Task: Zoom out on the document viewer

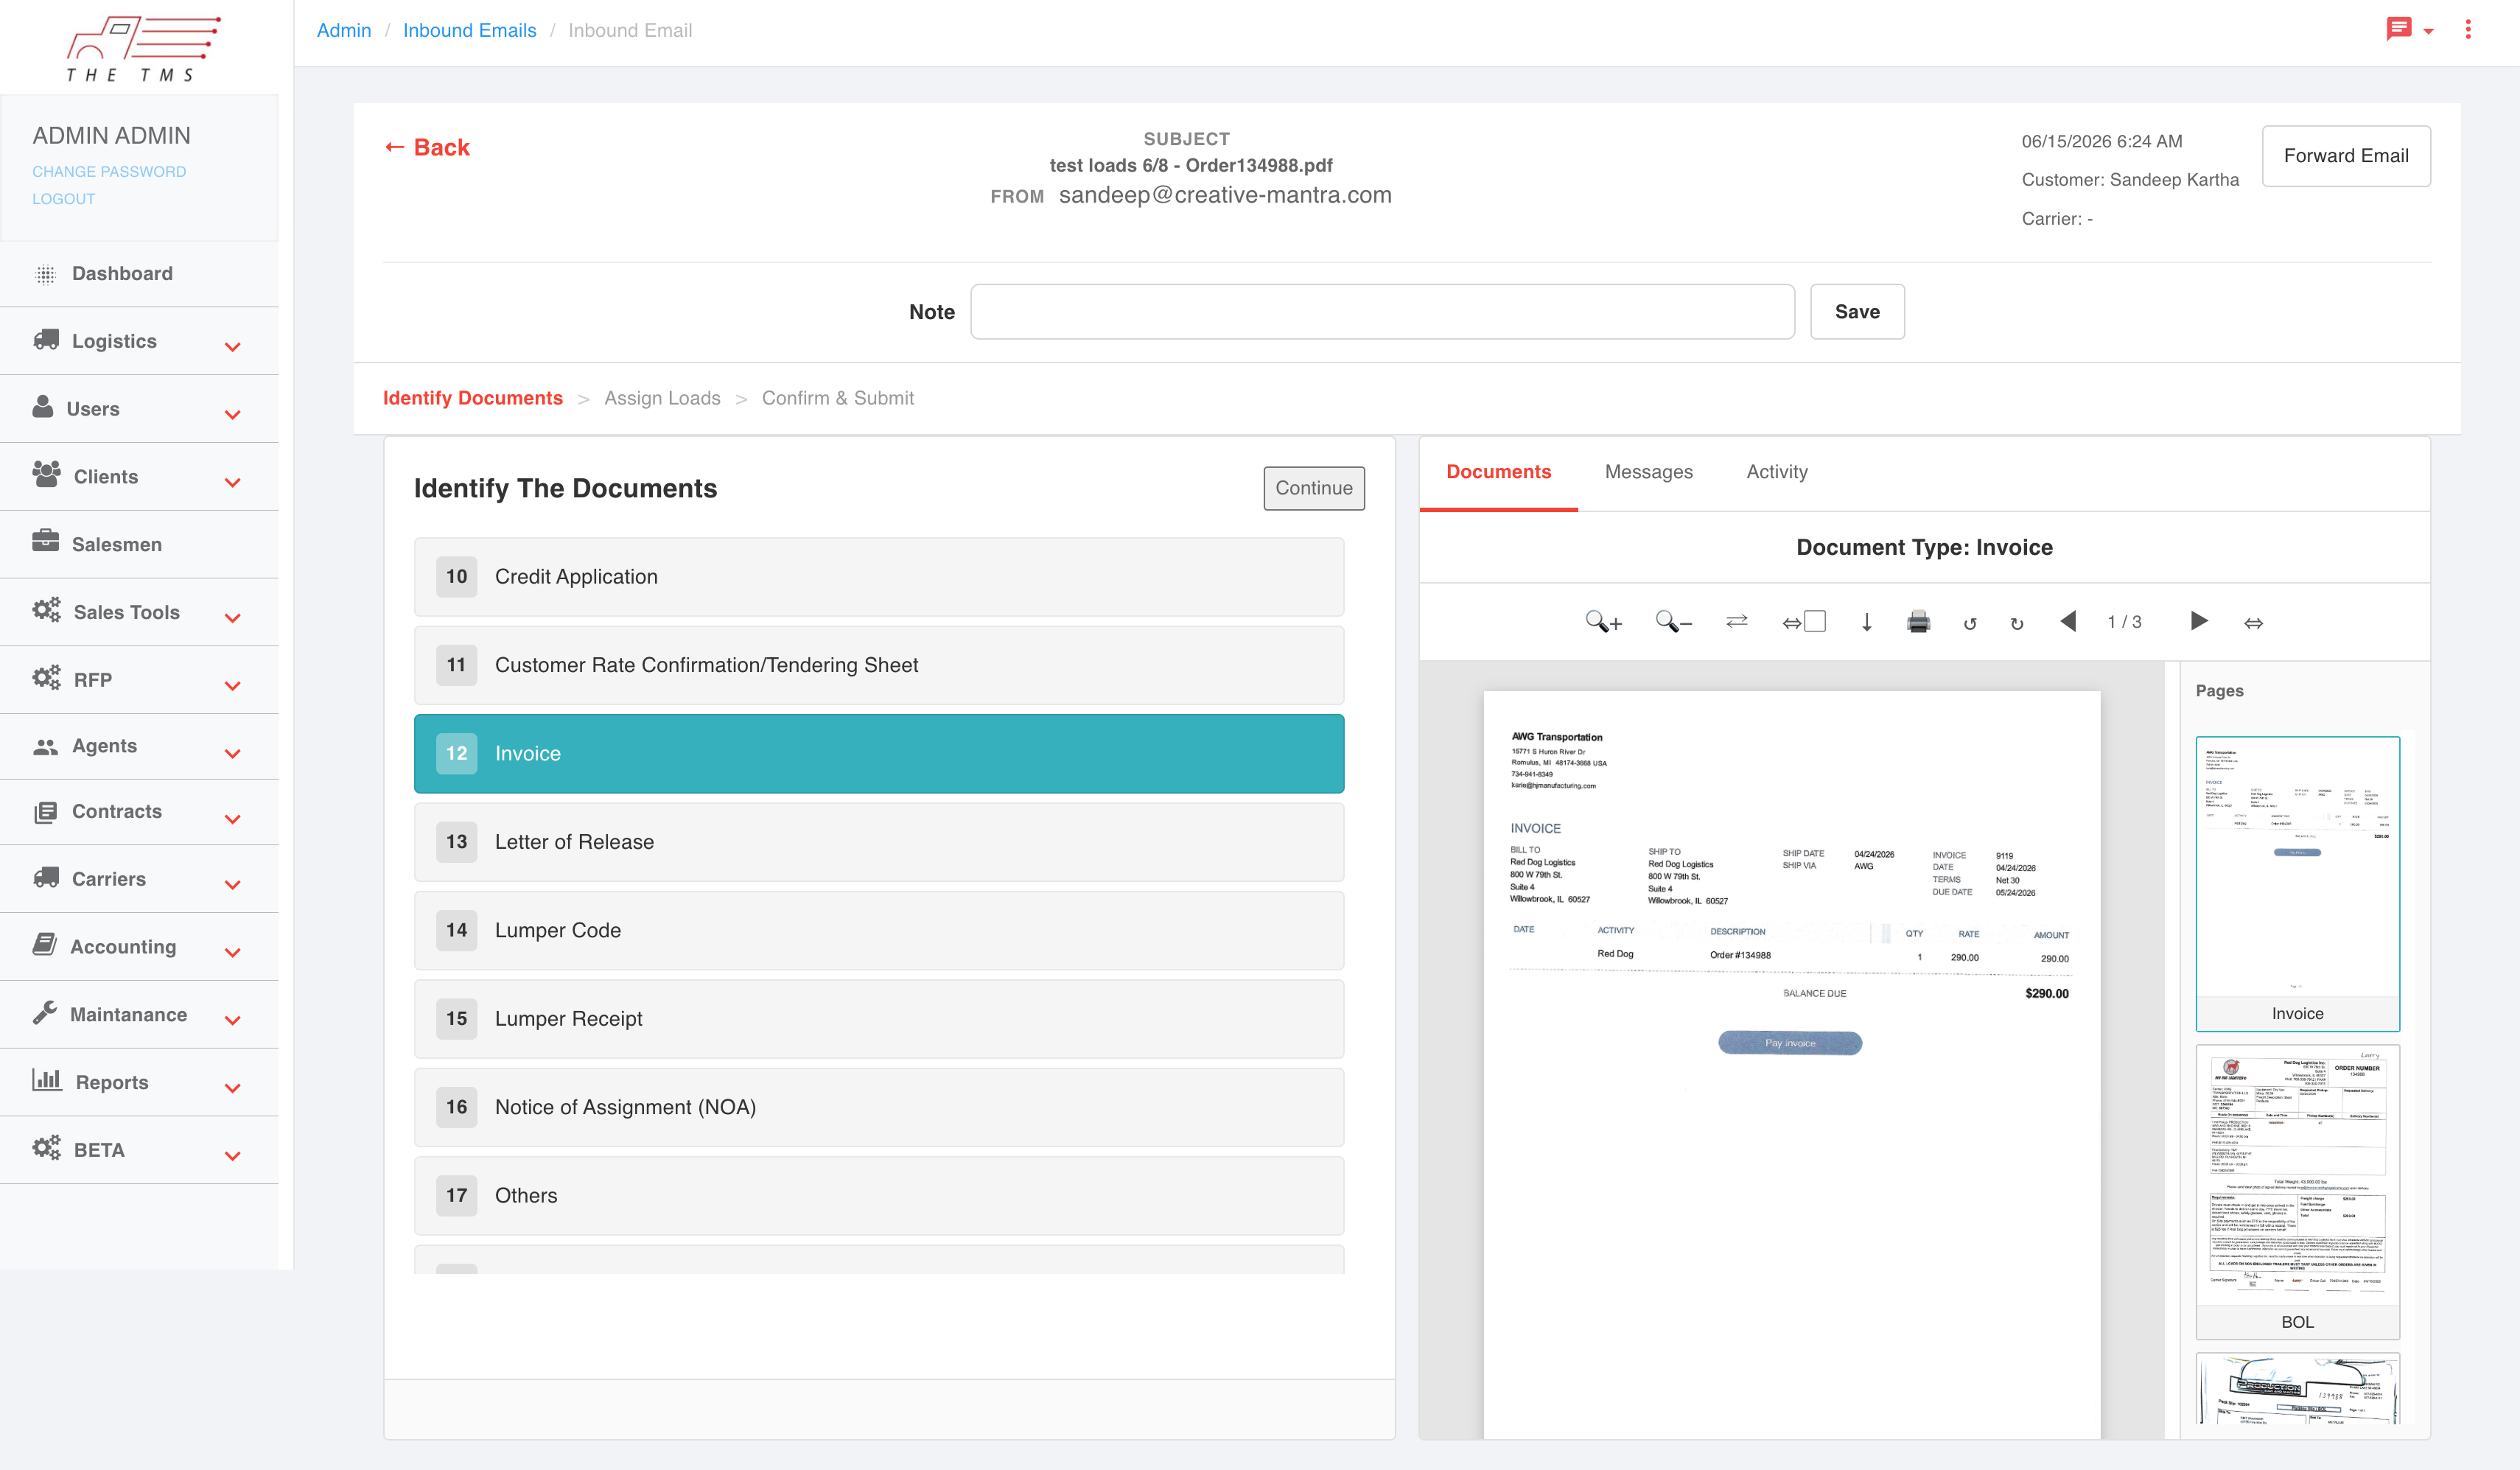Action: (1673, 622)
